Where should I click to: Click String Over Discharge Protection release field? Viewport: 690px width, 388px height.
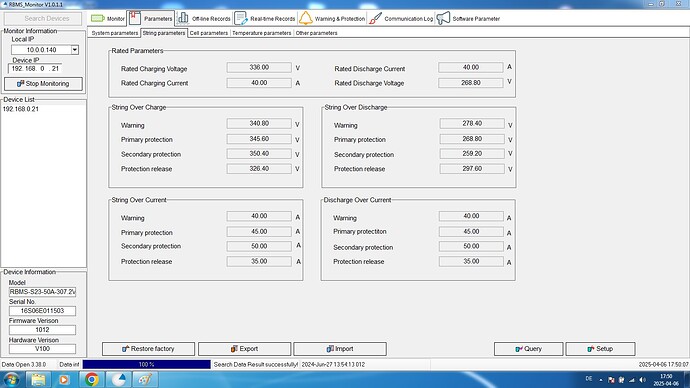coord(472,168)
